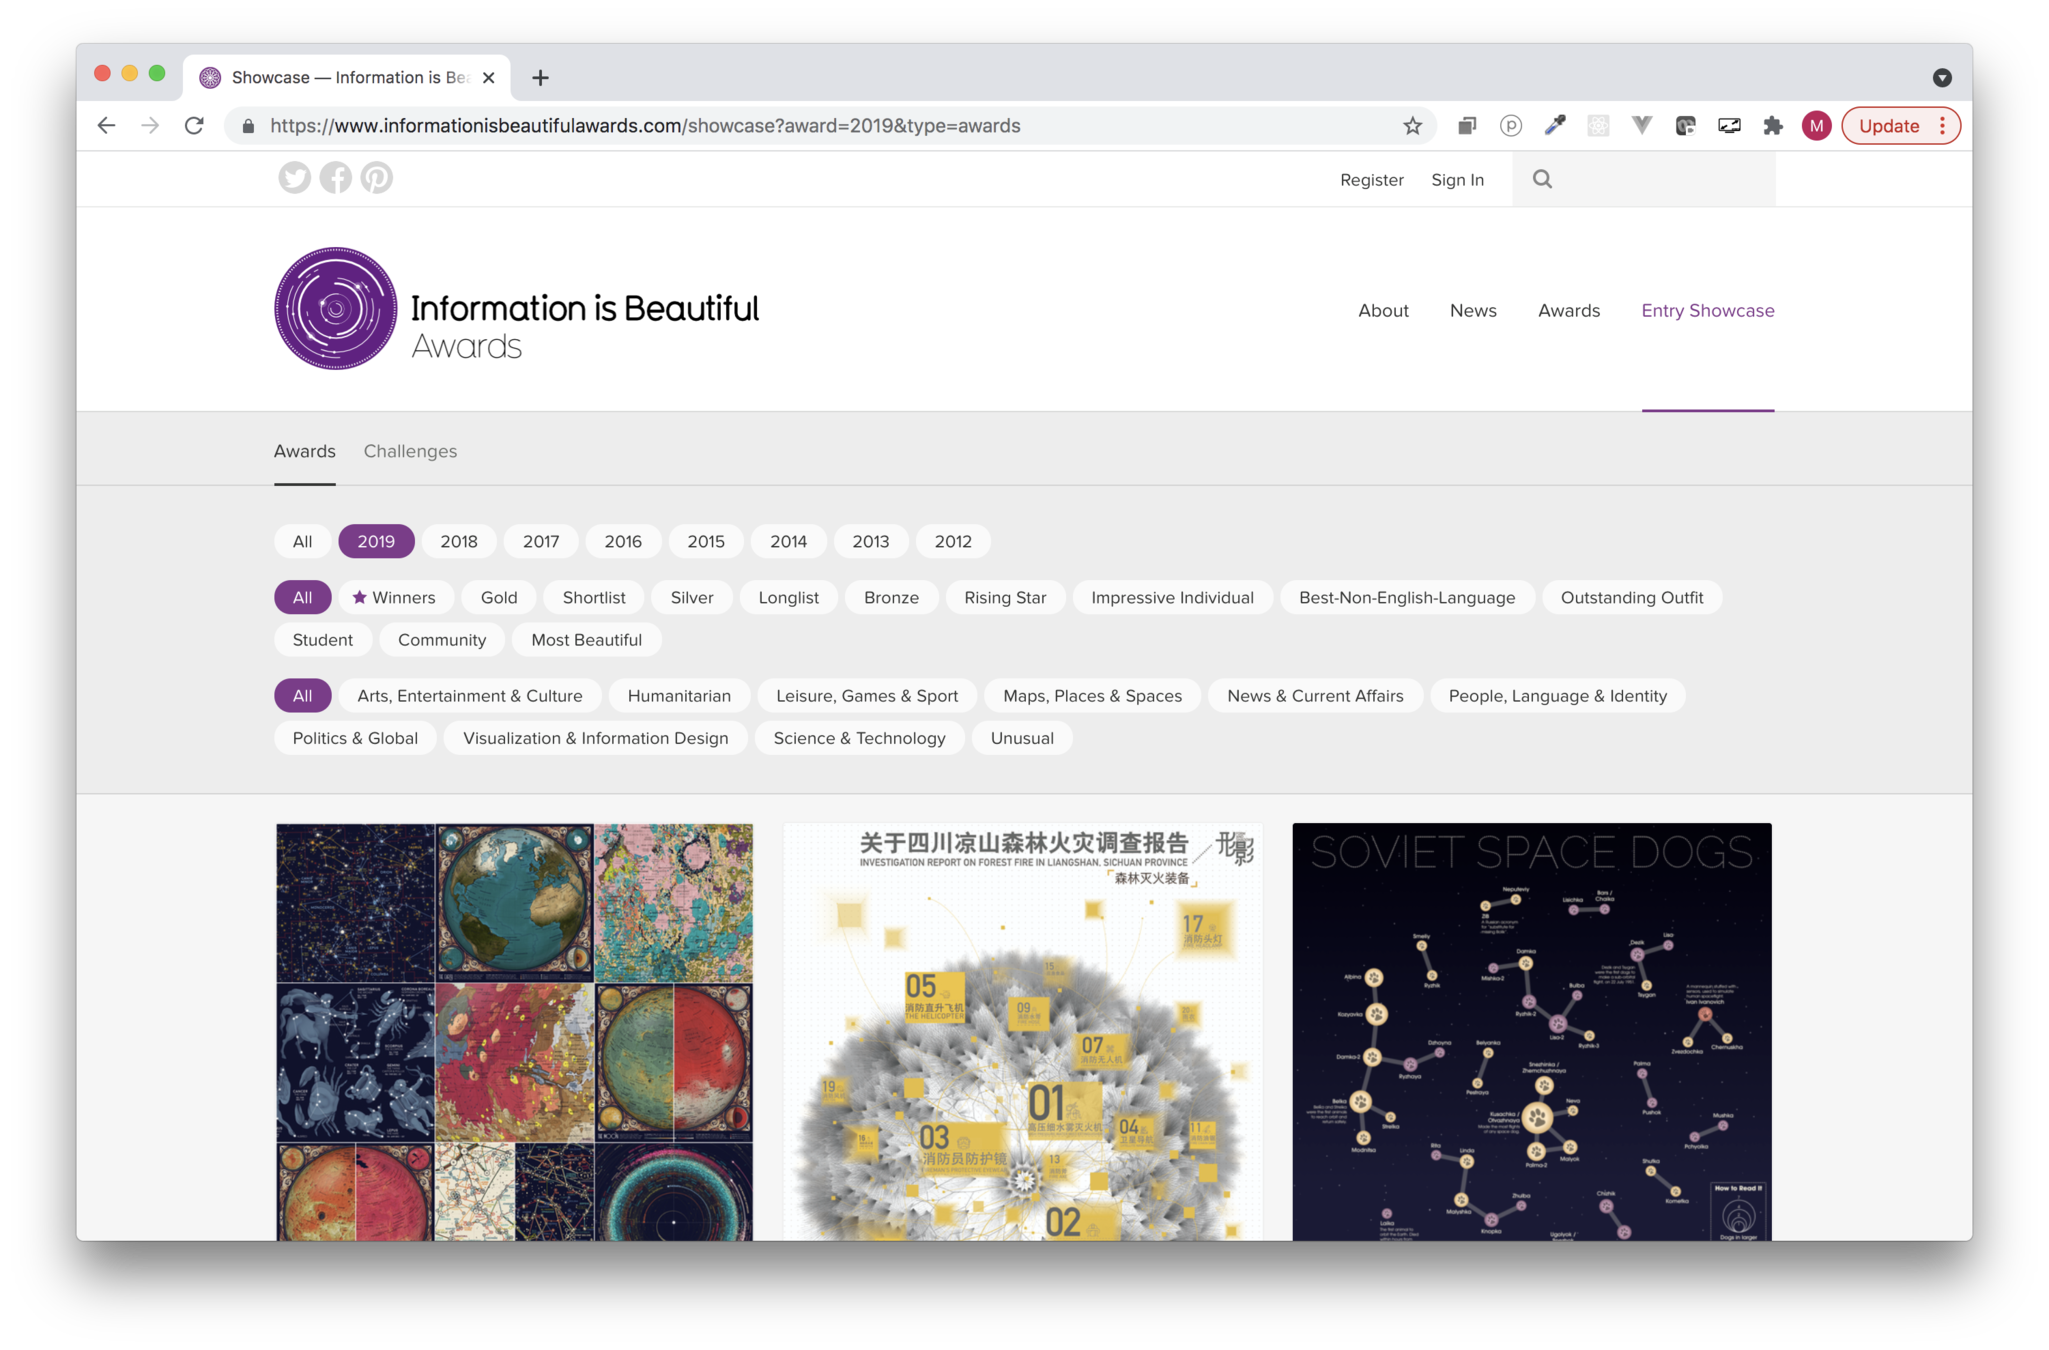Open the Twitter social icon
The width and height of the screenshot is (2049, 1350).
coord(294,178)
